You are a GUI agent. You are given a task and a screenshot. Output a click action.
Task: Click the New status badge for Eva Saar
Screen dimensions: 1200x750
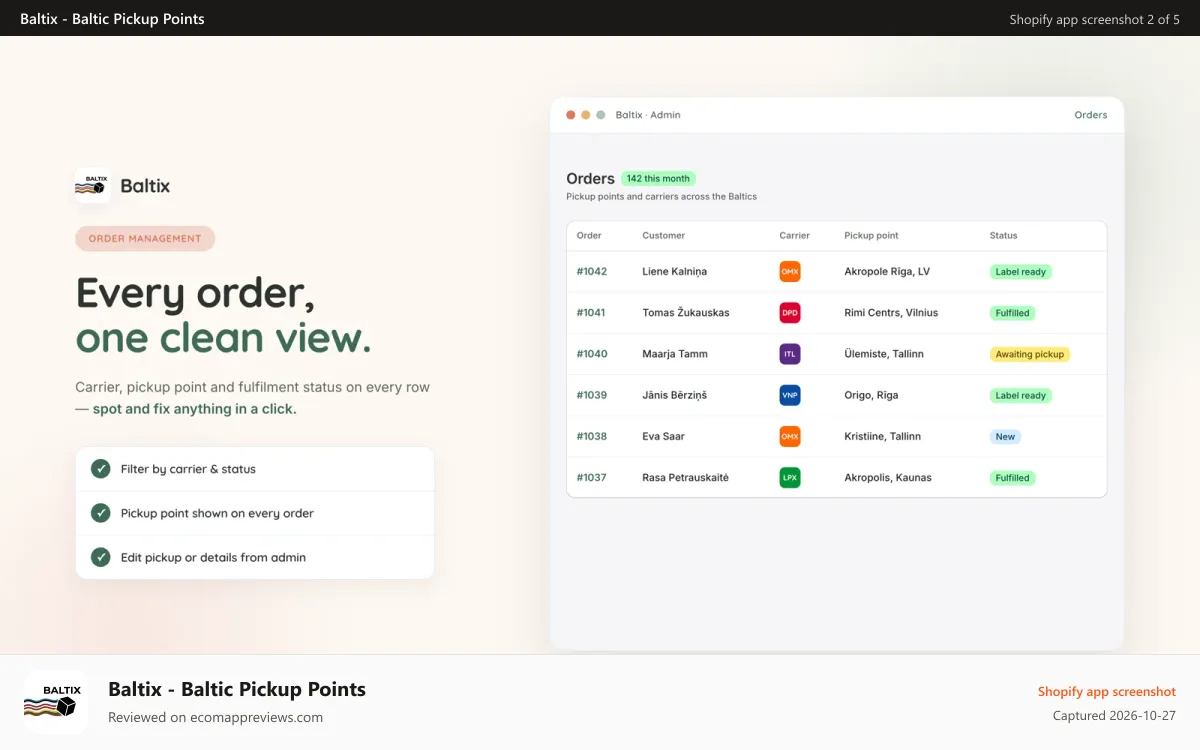1005,436
